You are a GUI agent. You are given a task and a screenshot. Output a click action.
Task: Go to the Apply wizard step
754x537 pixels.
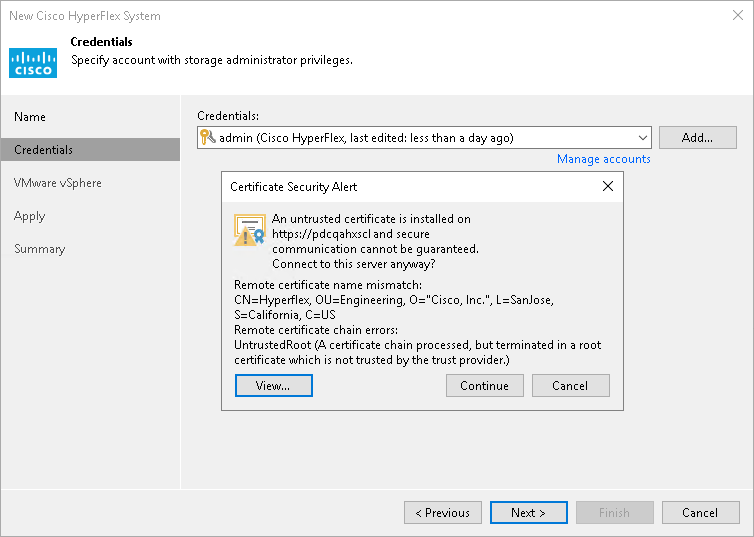click(29, 216)
